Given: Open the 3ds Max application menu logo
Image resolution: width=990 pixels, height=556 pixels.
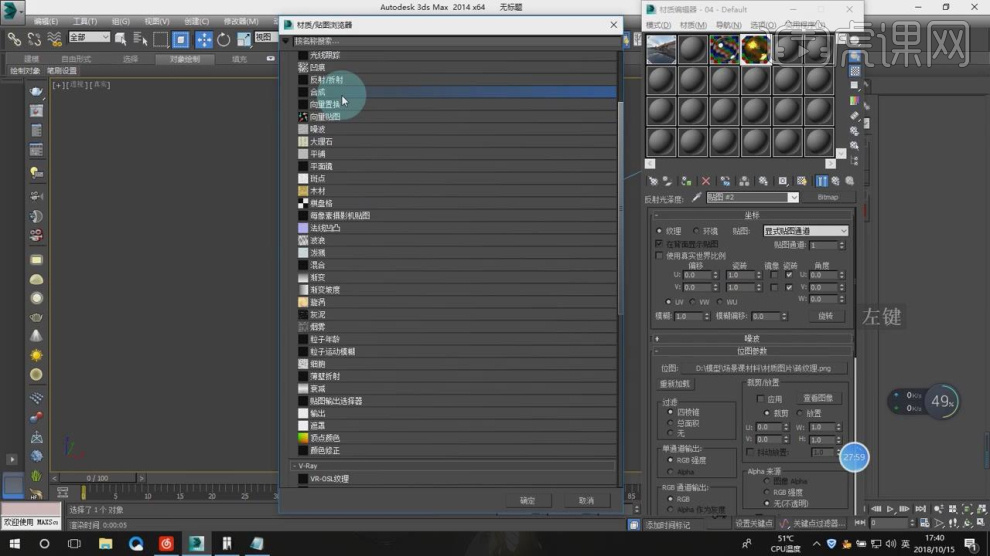Looking at the screenshot, I should (11, 11).
